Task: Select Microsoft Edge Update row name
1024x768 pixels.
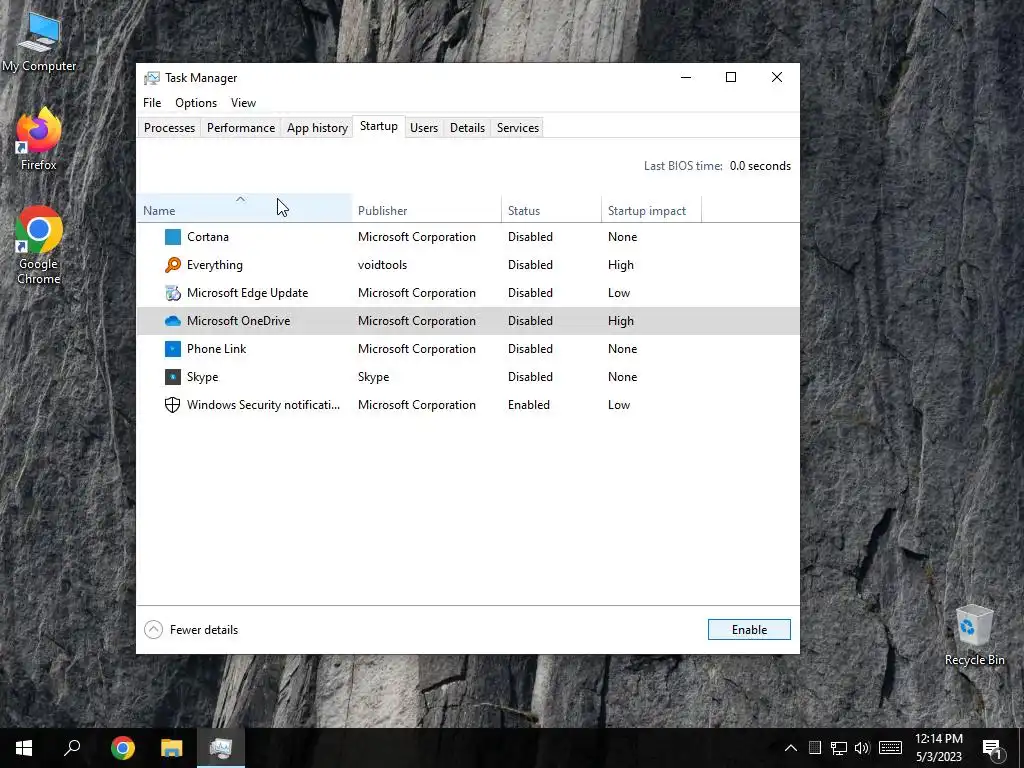Action: tap(248, 293)
